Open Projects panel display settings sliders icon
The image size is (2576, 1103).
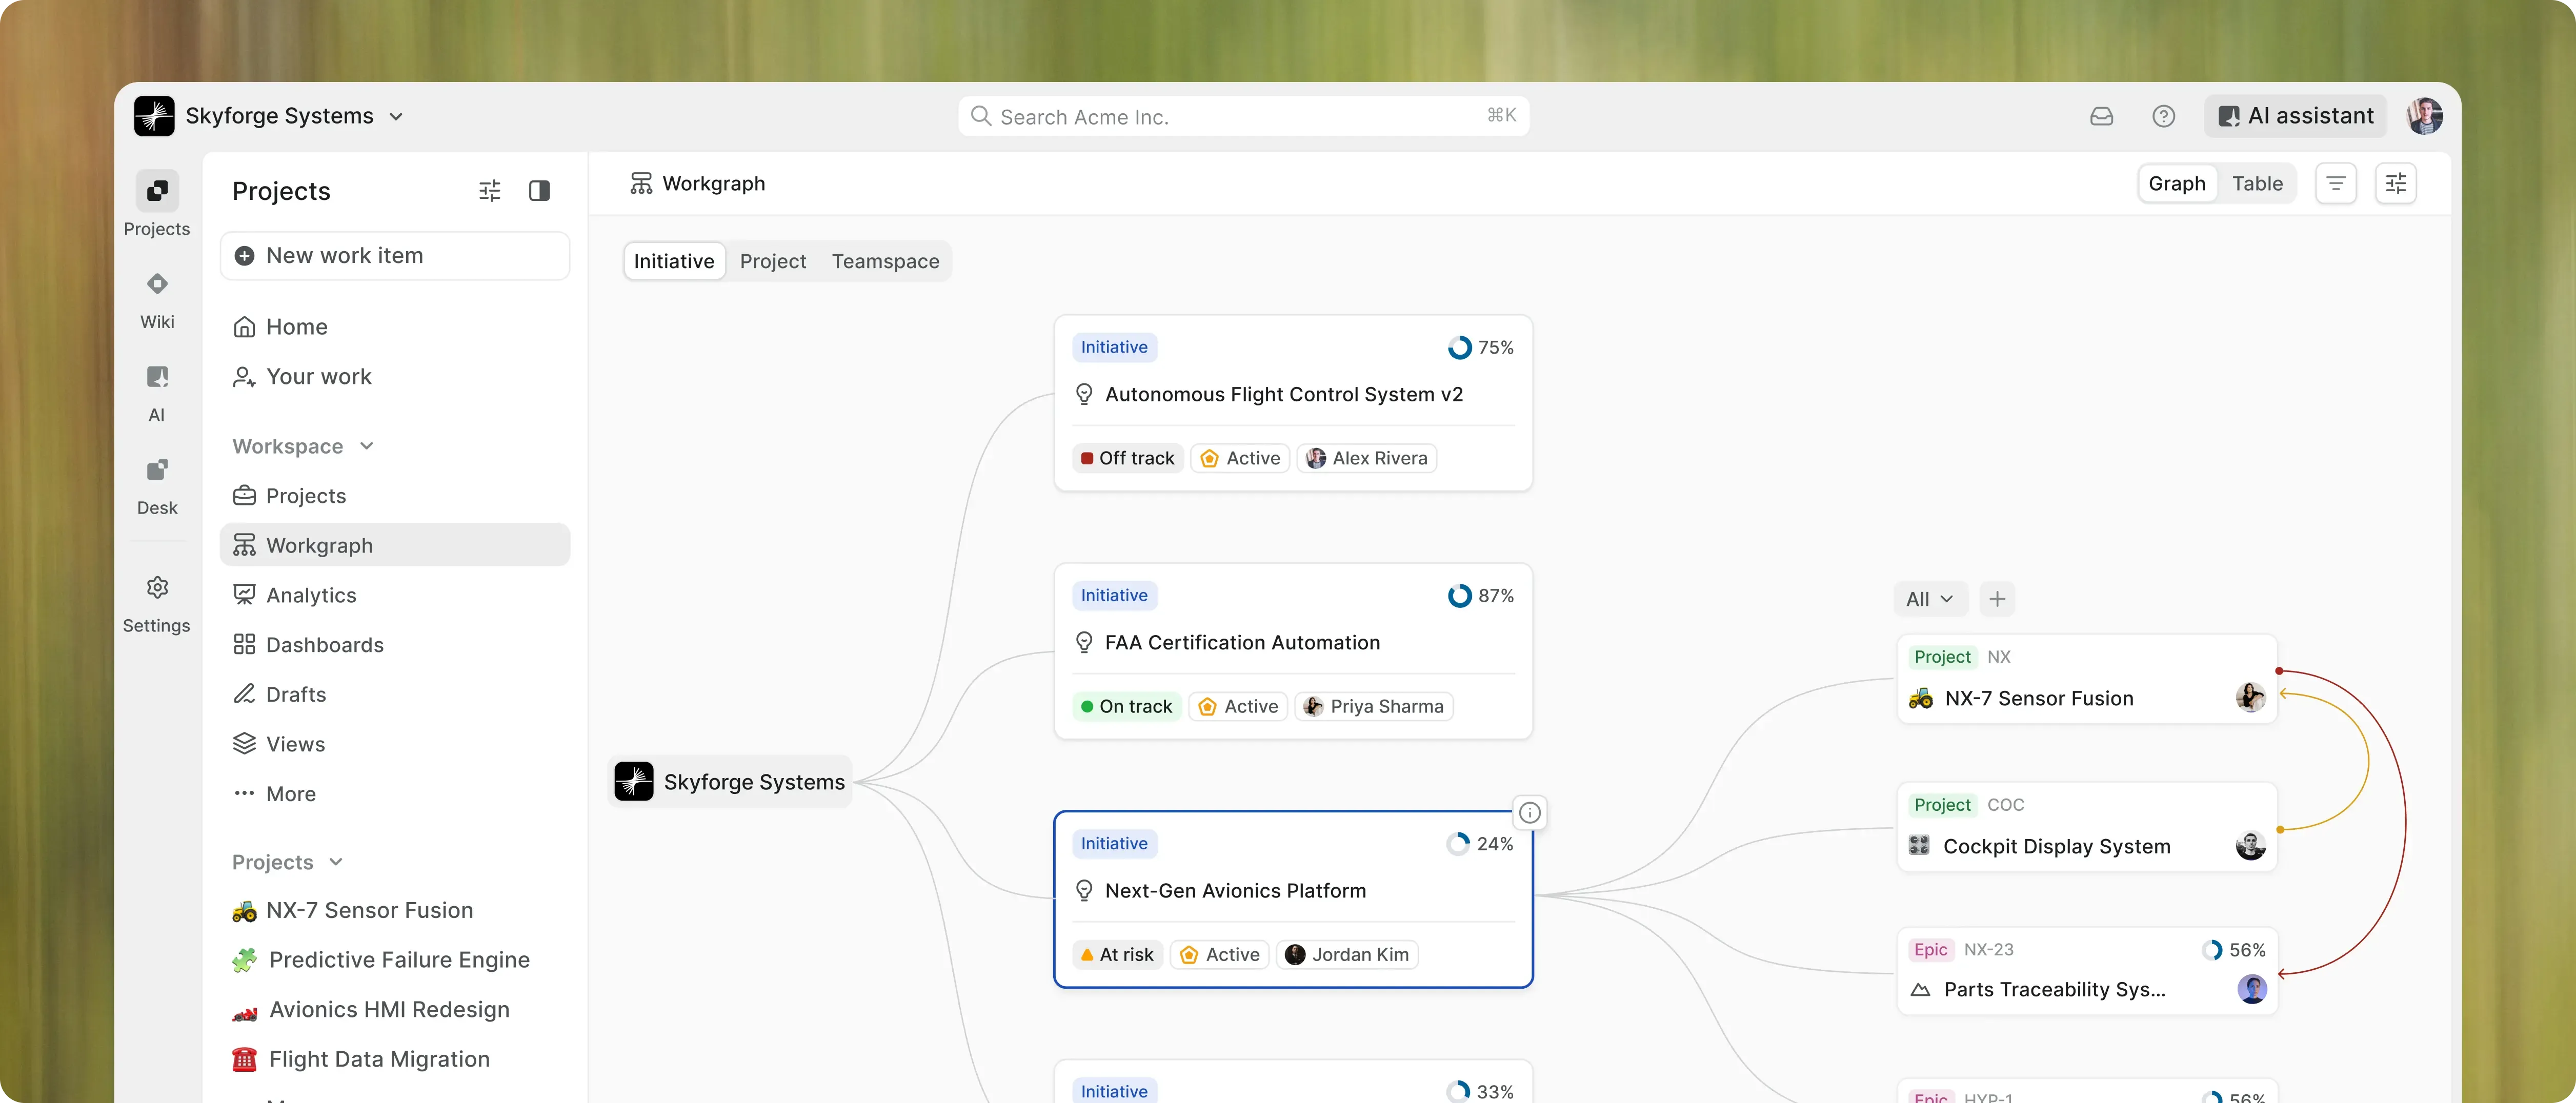click(489, 190)
